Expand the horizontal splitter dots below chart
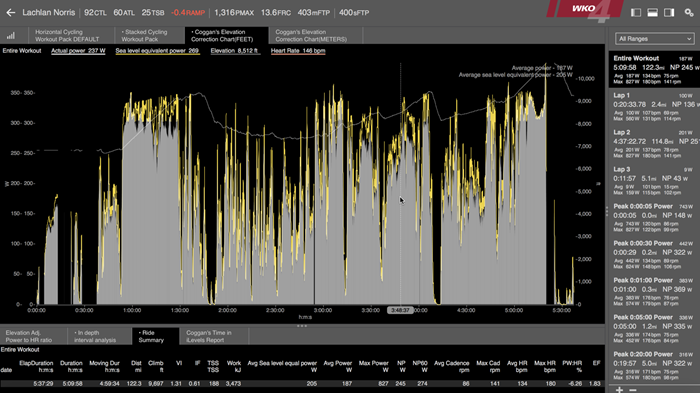This screenshot has width=700, height=393. point(302,326)
